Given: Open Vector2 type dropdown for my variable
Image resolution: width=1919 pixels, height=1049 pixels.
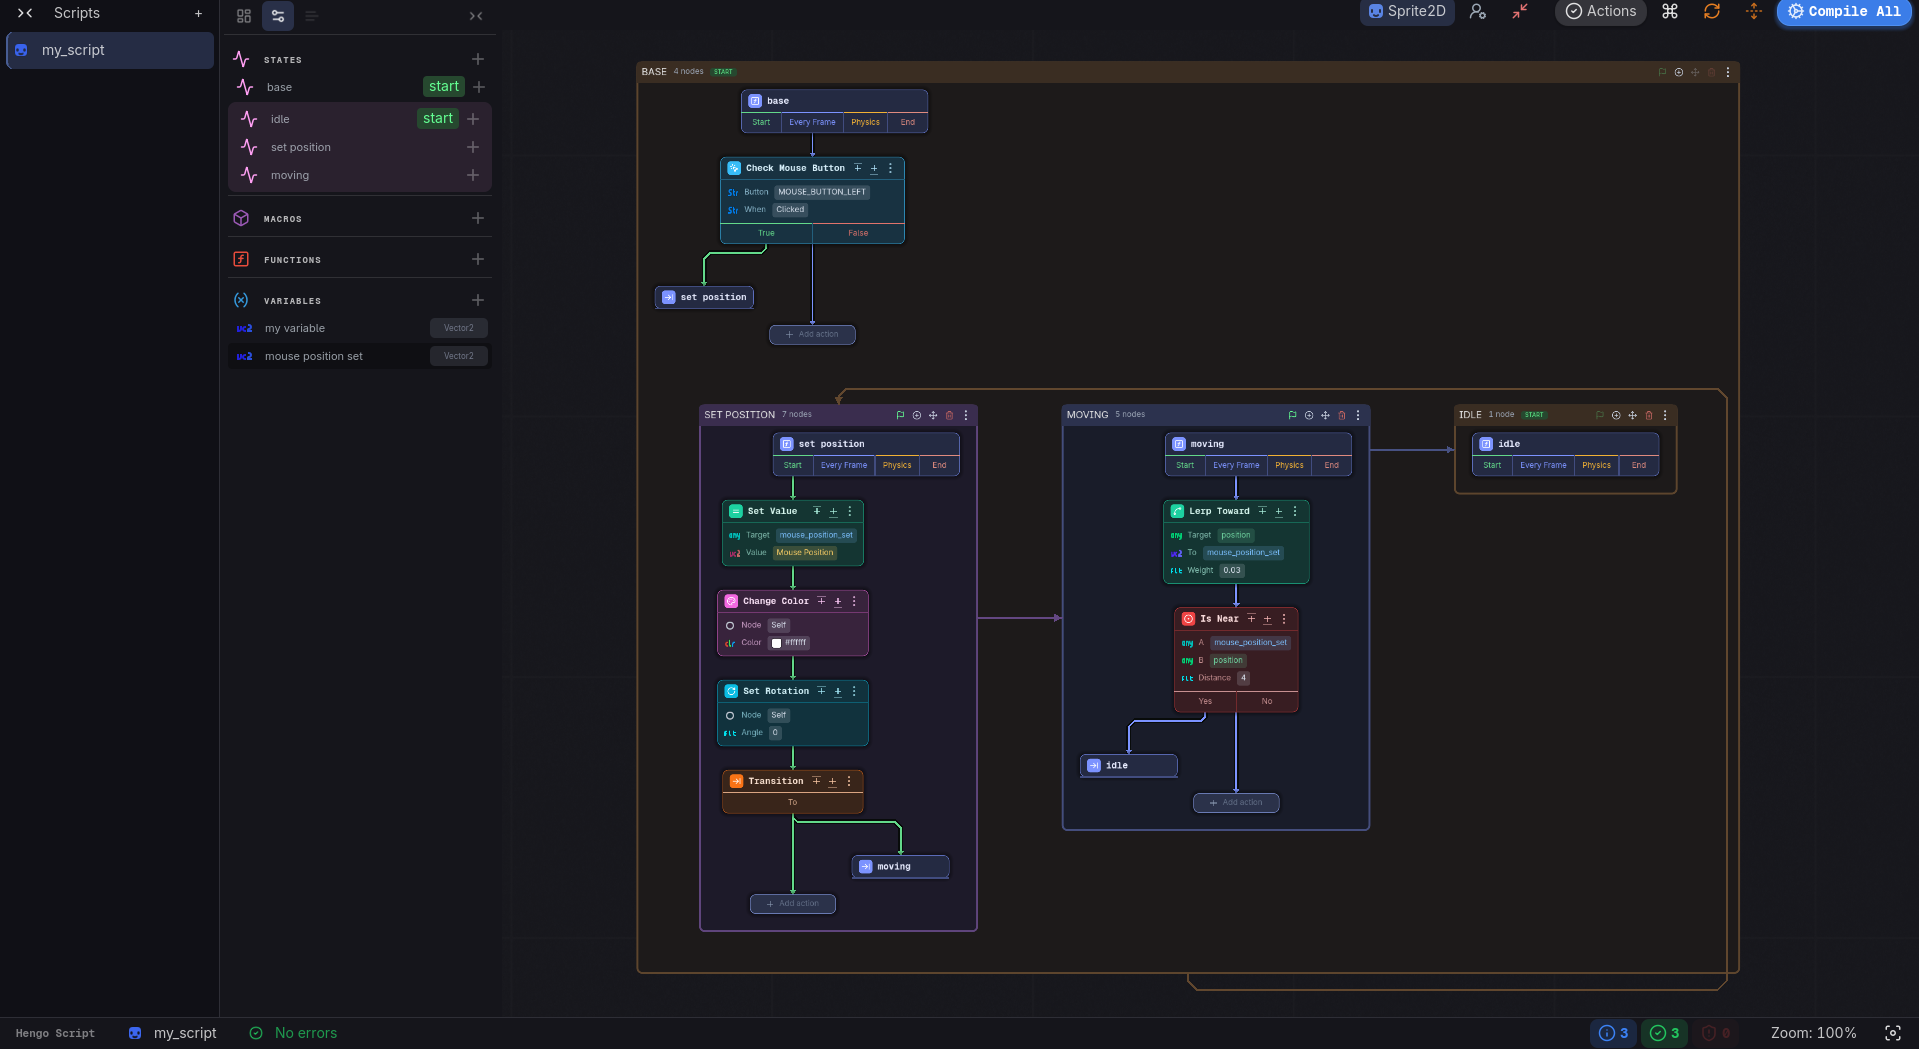Looking at the screenshot, I should point(459,328).
